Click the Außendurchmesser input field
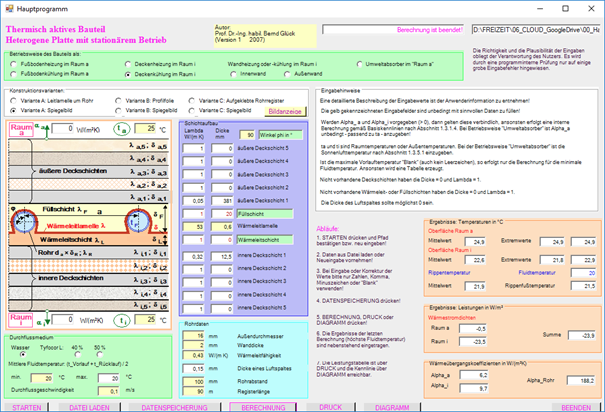Screen dimensions: 605x412 (193, 336)
